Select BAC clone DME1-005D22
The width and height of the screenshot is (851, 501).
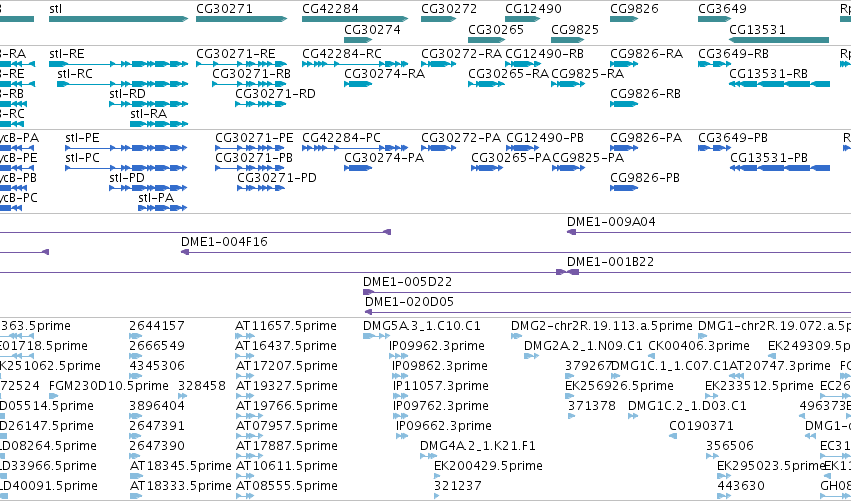[x=607, y=293]
